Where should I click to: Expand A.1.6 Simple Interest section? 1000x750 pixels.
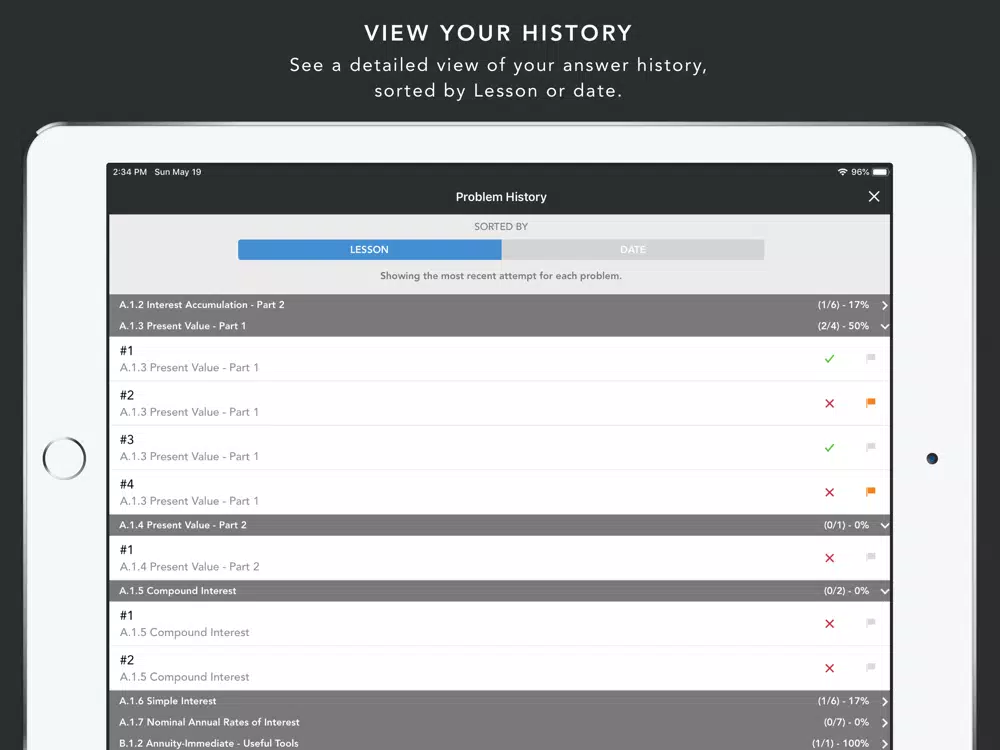pos(500,701)
